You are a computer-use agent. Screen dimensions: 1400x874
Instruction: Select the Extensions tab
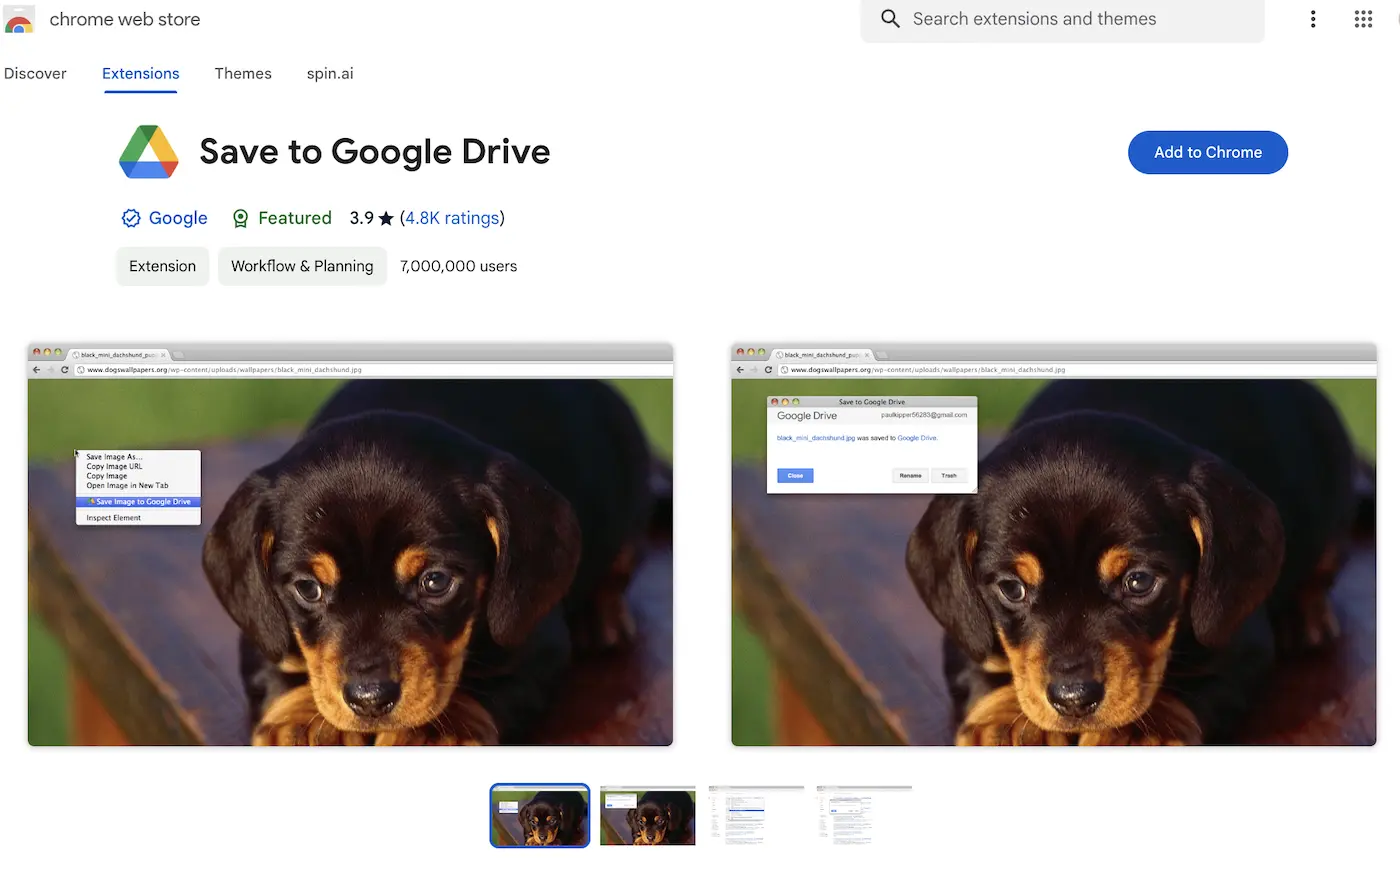point(140,73)
